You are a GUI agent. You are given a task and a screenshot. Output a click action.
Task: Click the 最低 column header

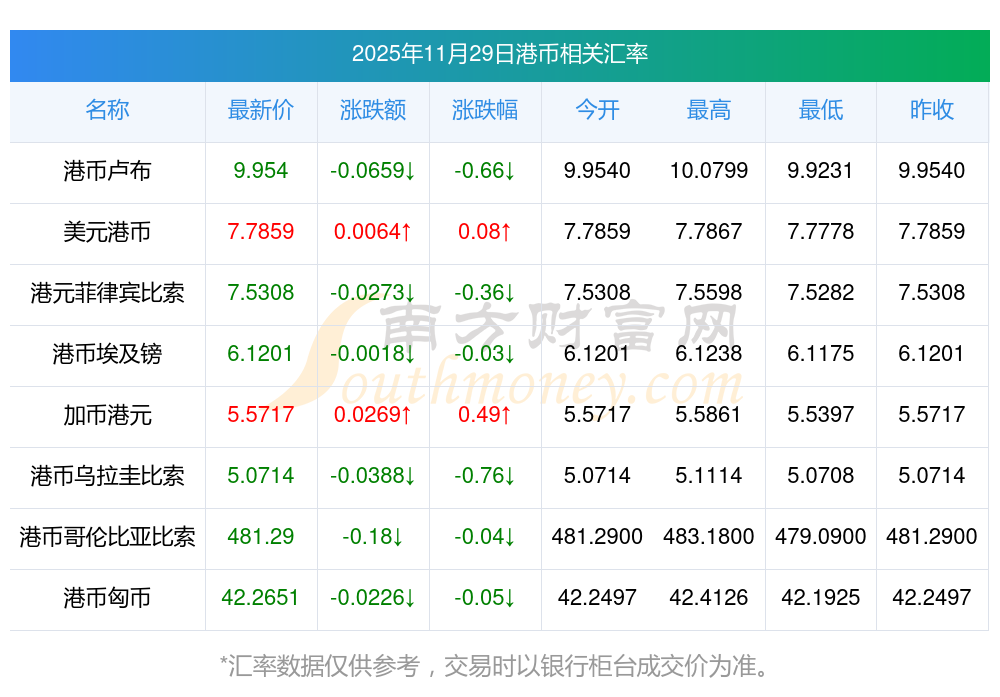820,110
